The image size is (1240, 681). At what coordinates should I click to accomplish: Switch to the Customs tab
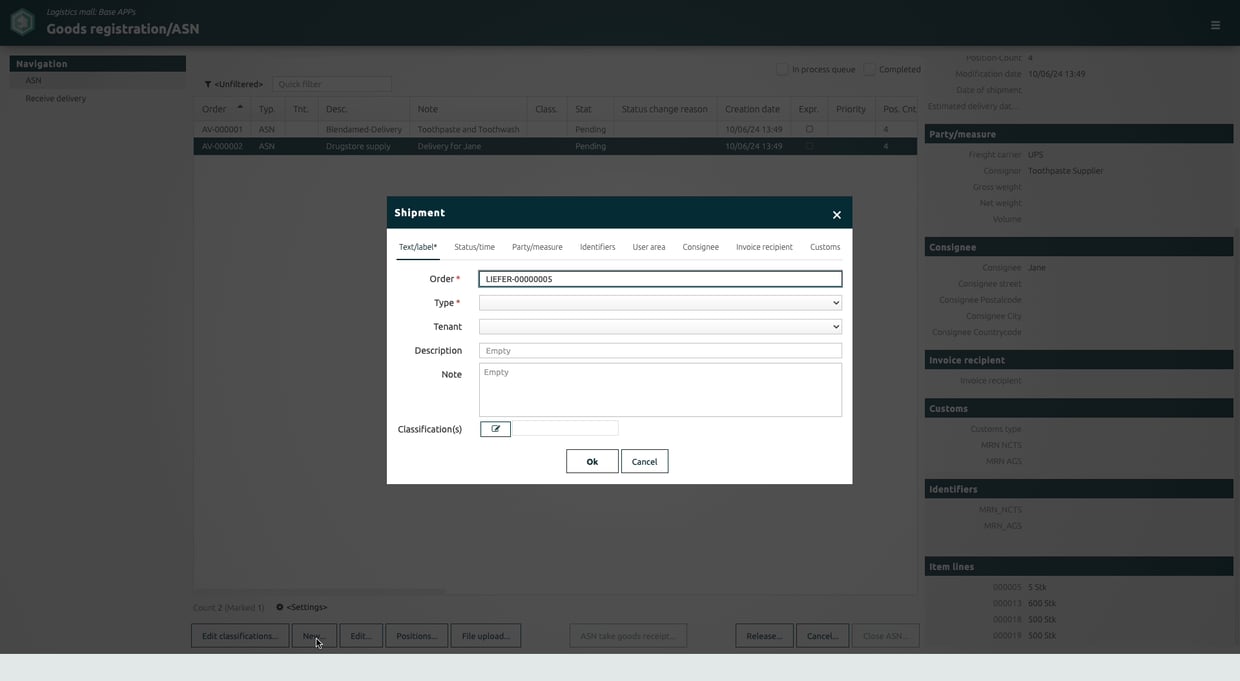tap(825, 247)
